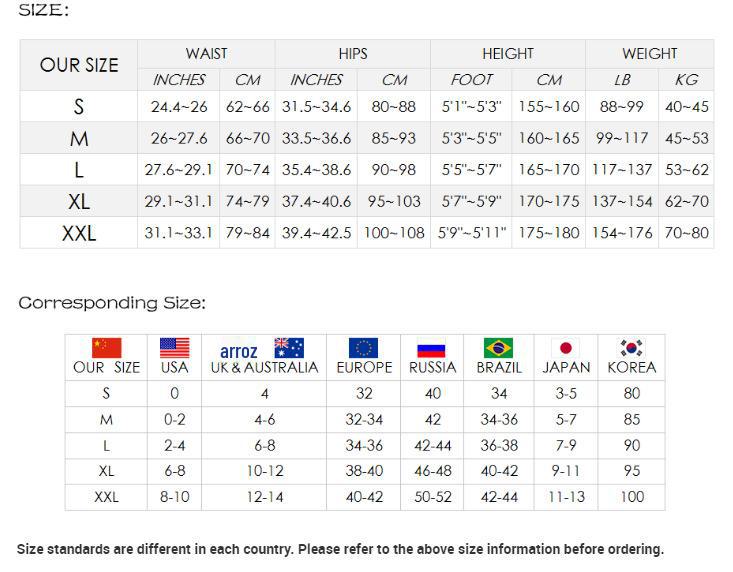Click the Brazil flag icon
The width and height of the screenshot is (733, 572).
tap(498, 348)
